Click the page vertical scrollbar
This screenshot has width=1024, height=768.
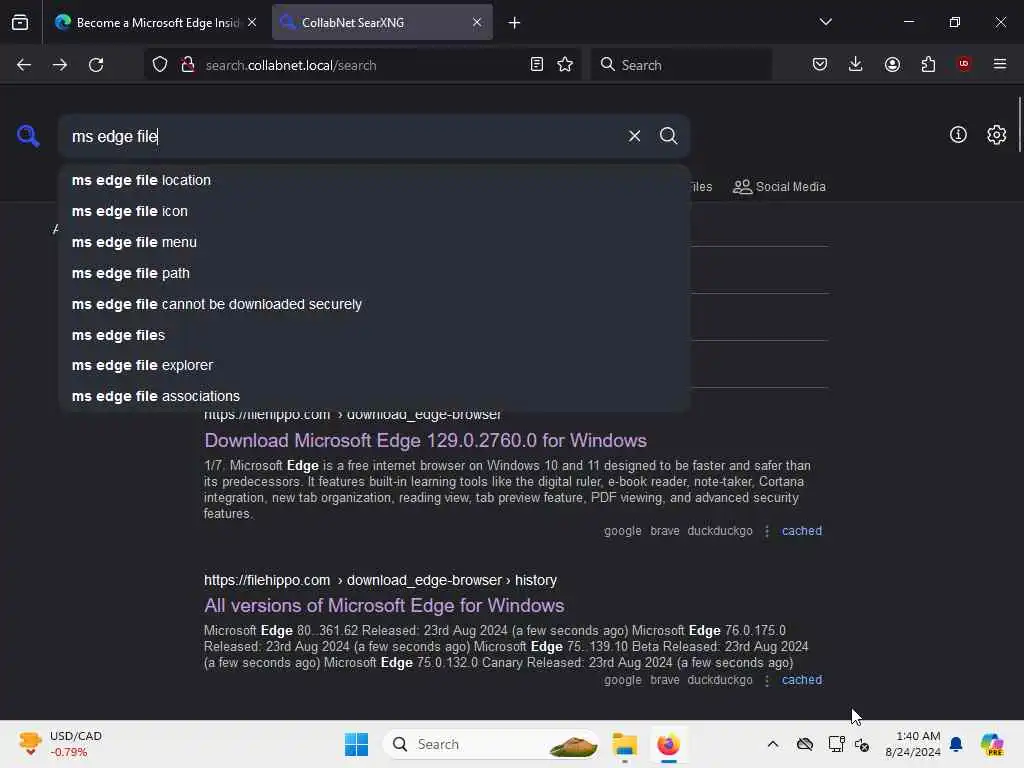tap(1019, 124)
